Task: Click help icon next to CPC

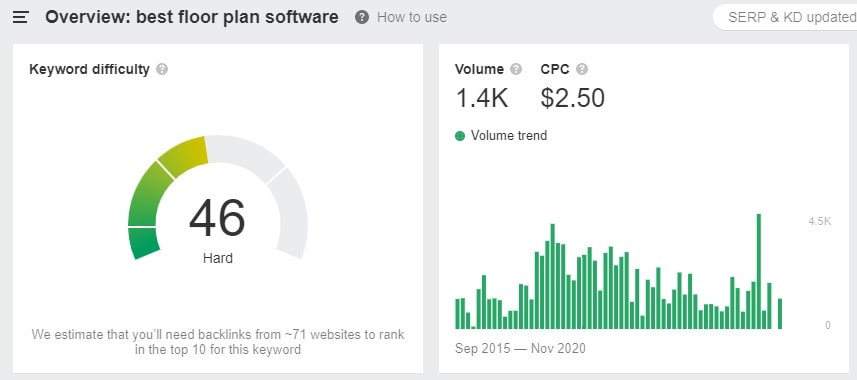Action: tap(582, 69)
